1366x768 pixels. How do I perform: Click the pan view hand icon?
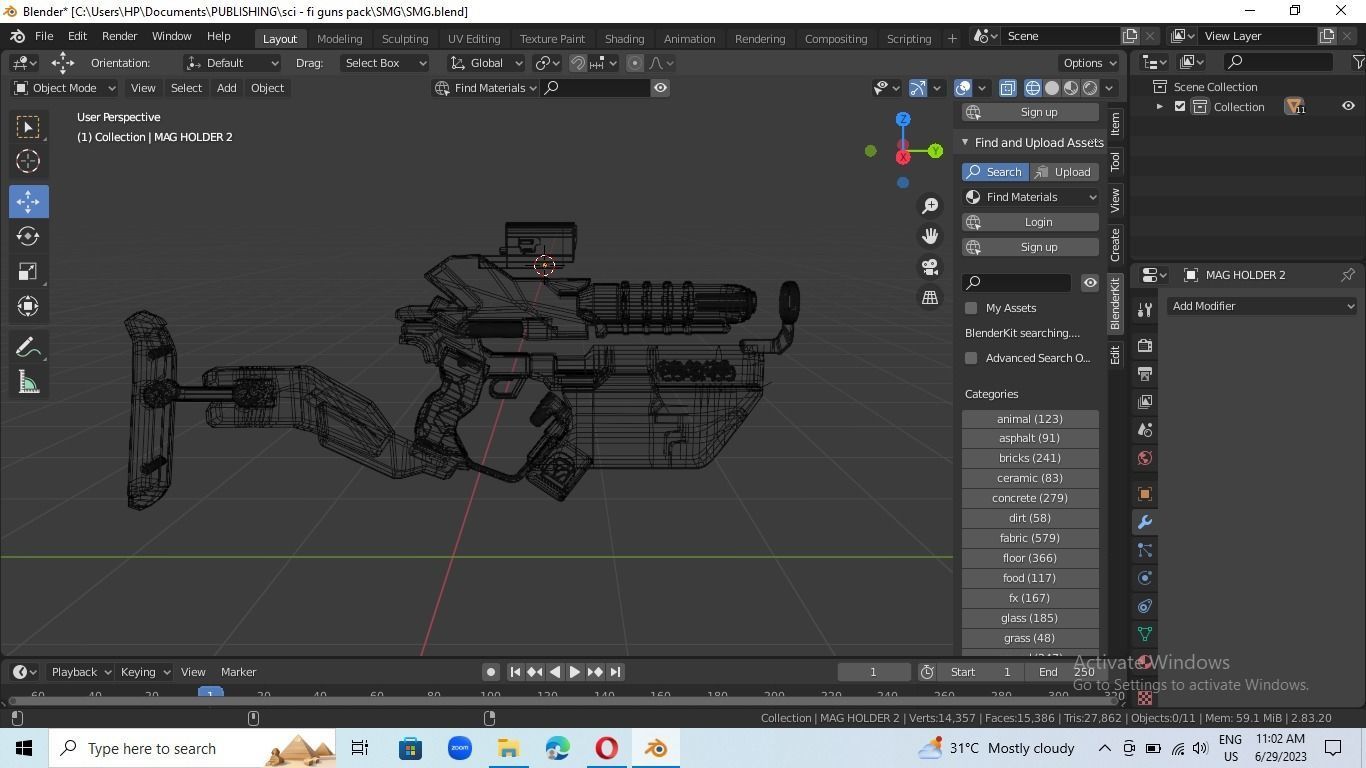930,236
